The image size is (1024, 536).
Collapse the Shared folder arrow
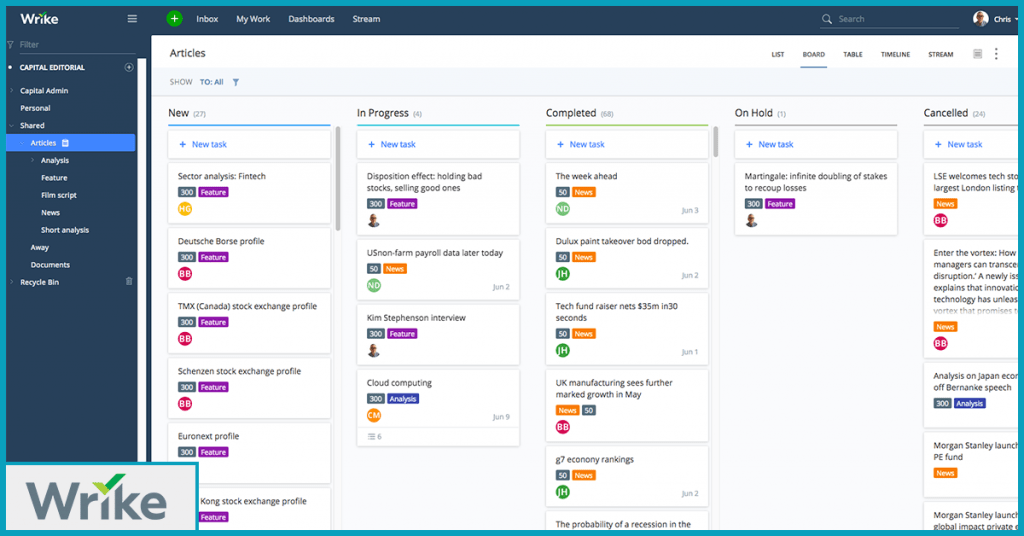11,125
